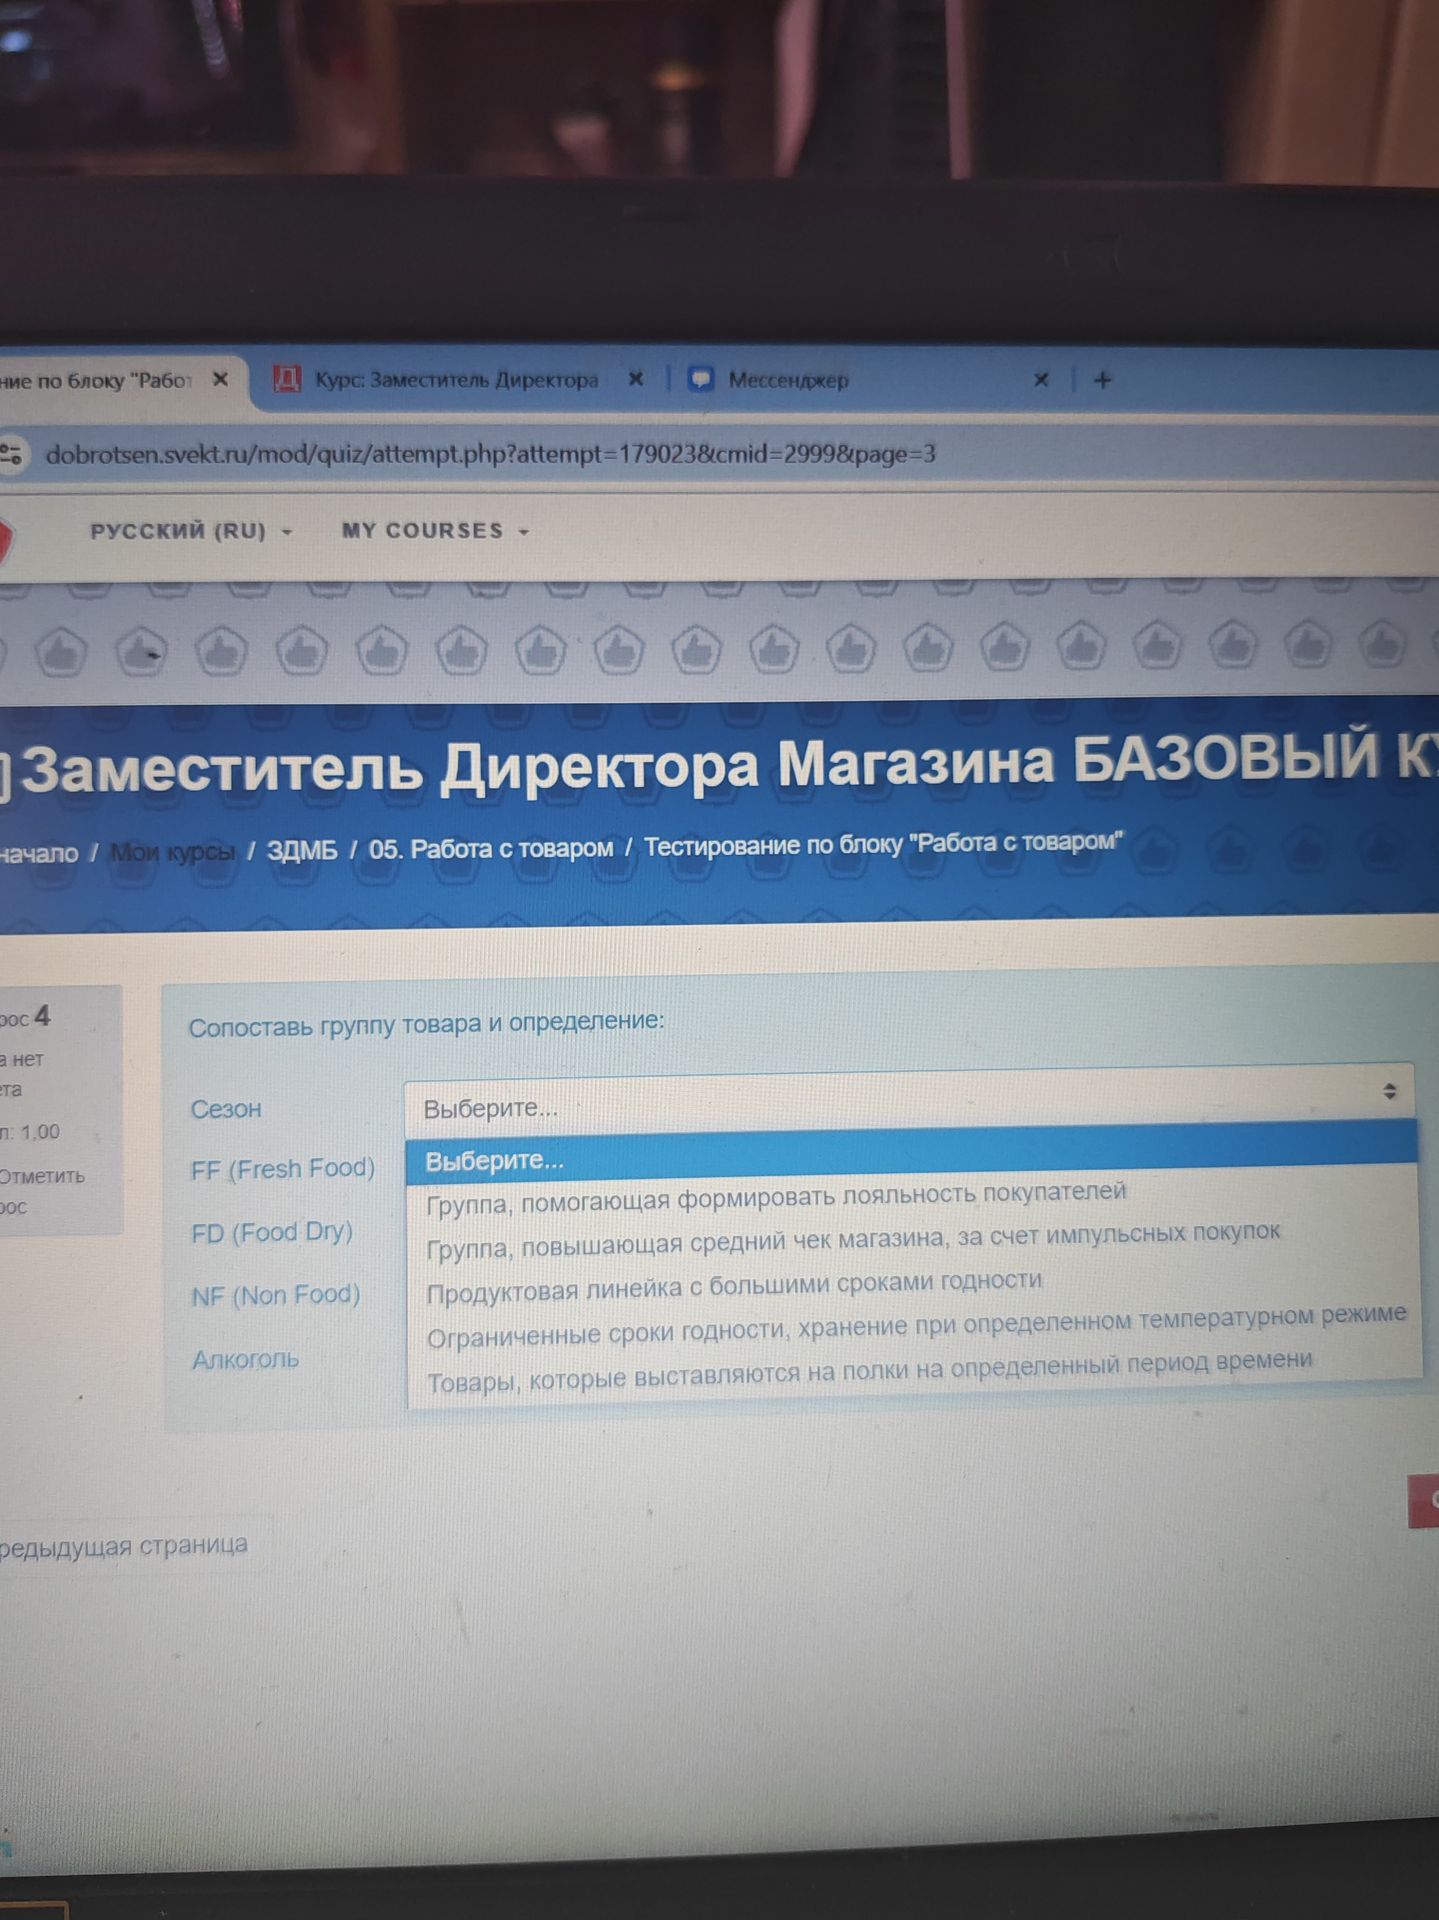The height and width of the screenshot is (1920, 1439).
Task: Click the 'FD (Food Dry)' label
Action: [272, 1232]
